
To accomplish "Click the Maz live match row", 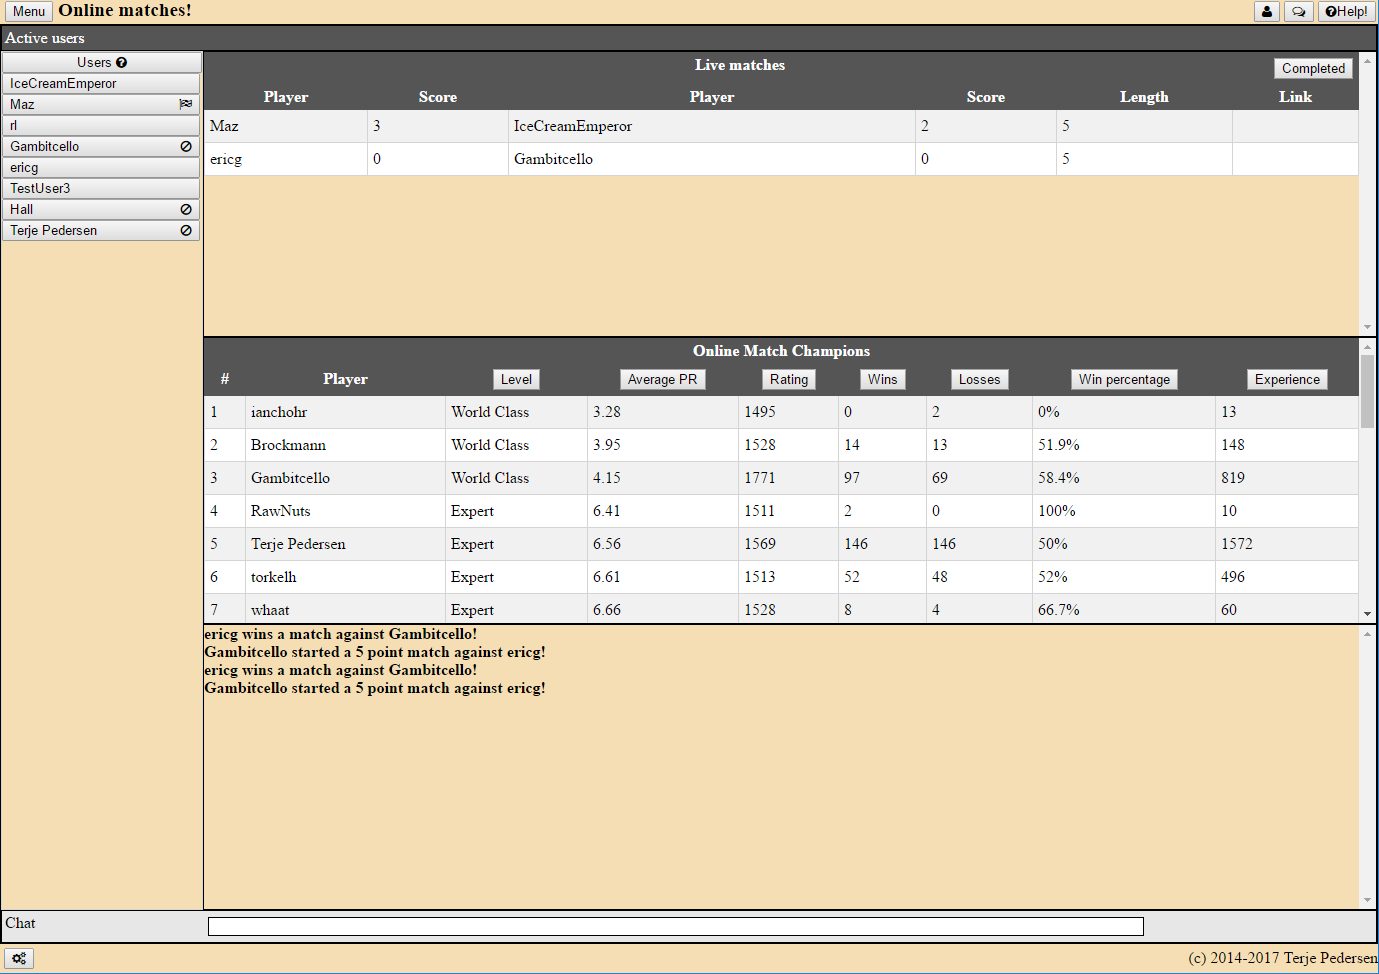I will 781,126.
